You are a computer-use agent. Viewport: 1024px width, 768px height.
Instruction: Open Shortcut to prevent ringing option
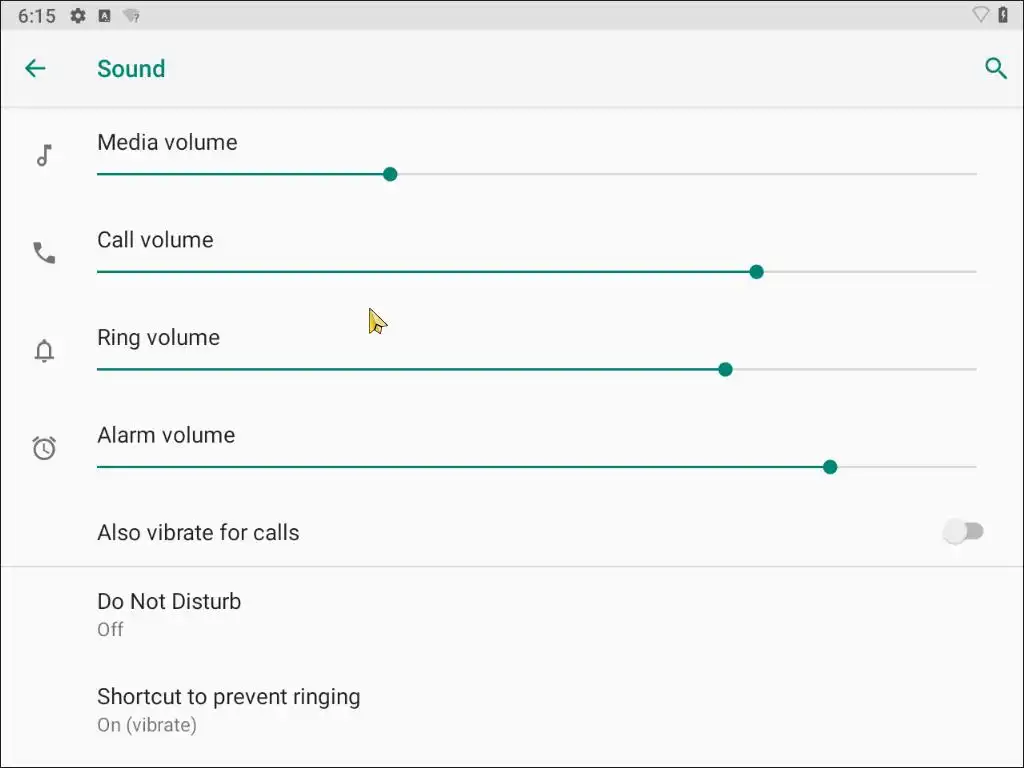pyautogui.click(x=228, y=709)
